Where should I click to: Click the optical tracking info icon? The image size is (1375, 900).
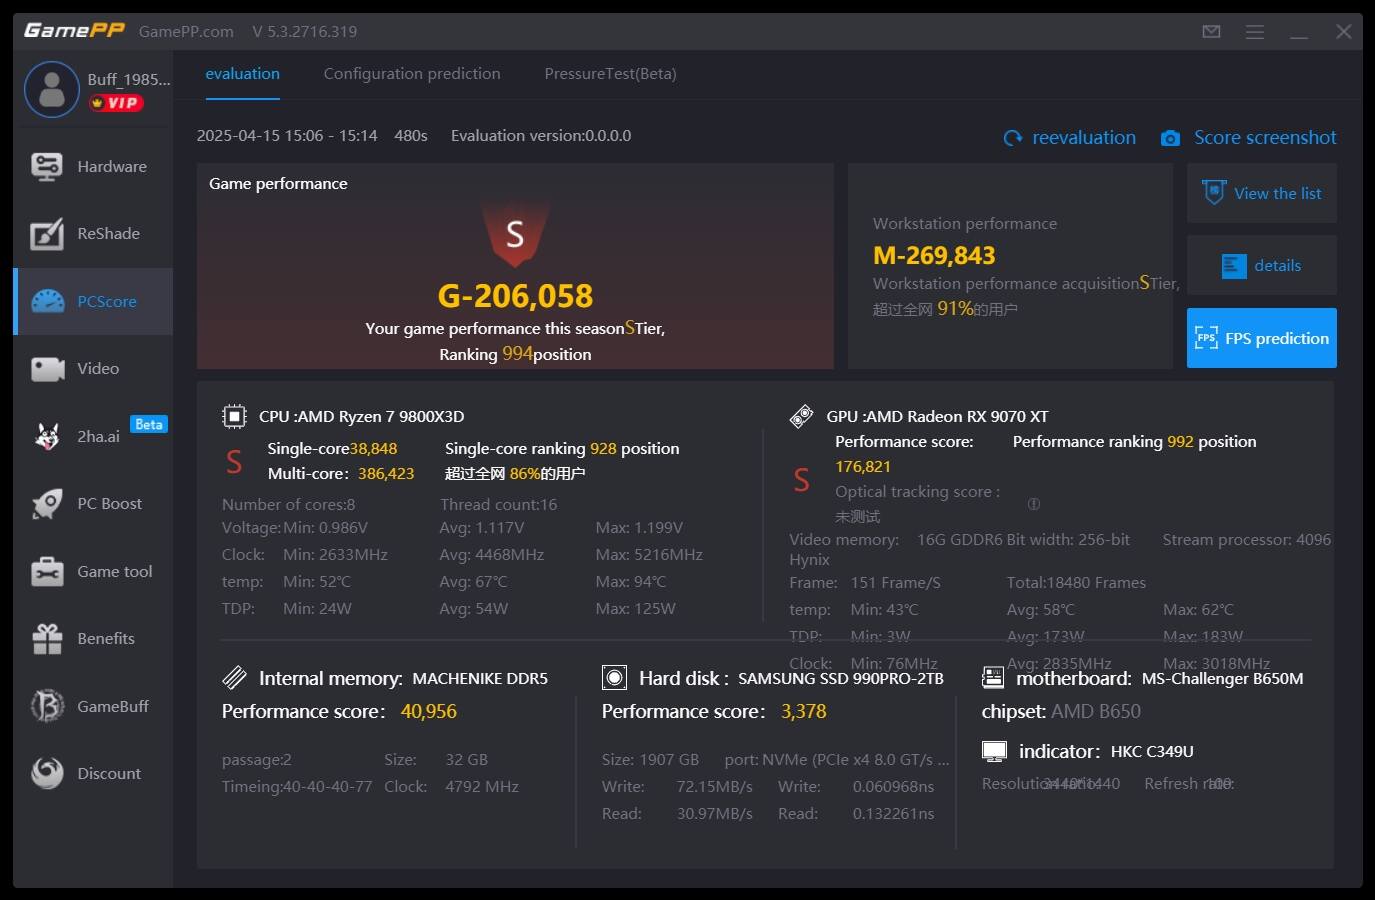pyautogui.click(x=1034, y=504)
